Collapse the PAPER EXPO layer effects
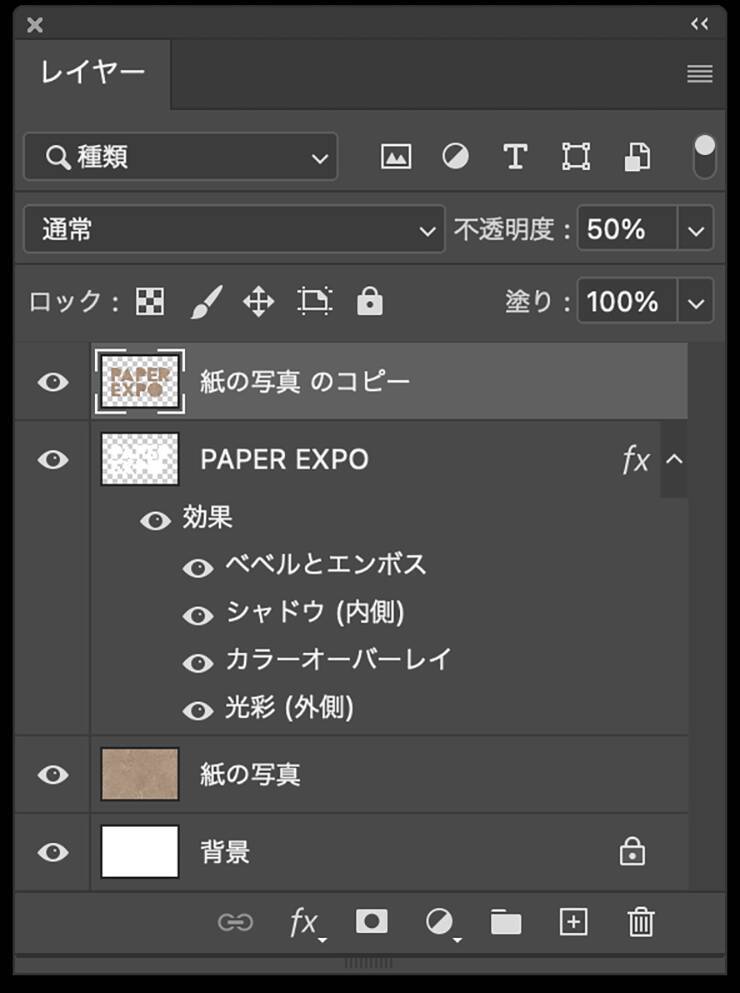Viewport: 740px width, 993px height. tap(675, 460)
